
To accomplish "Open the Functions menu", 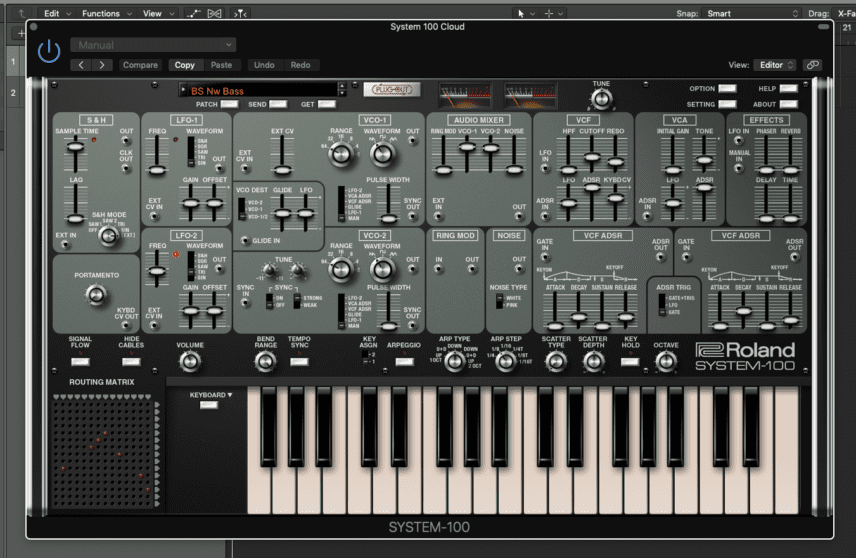I will (x=106, y=13).
